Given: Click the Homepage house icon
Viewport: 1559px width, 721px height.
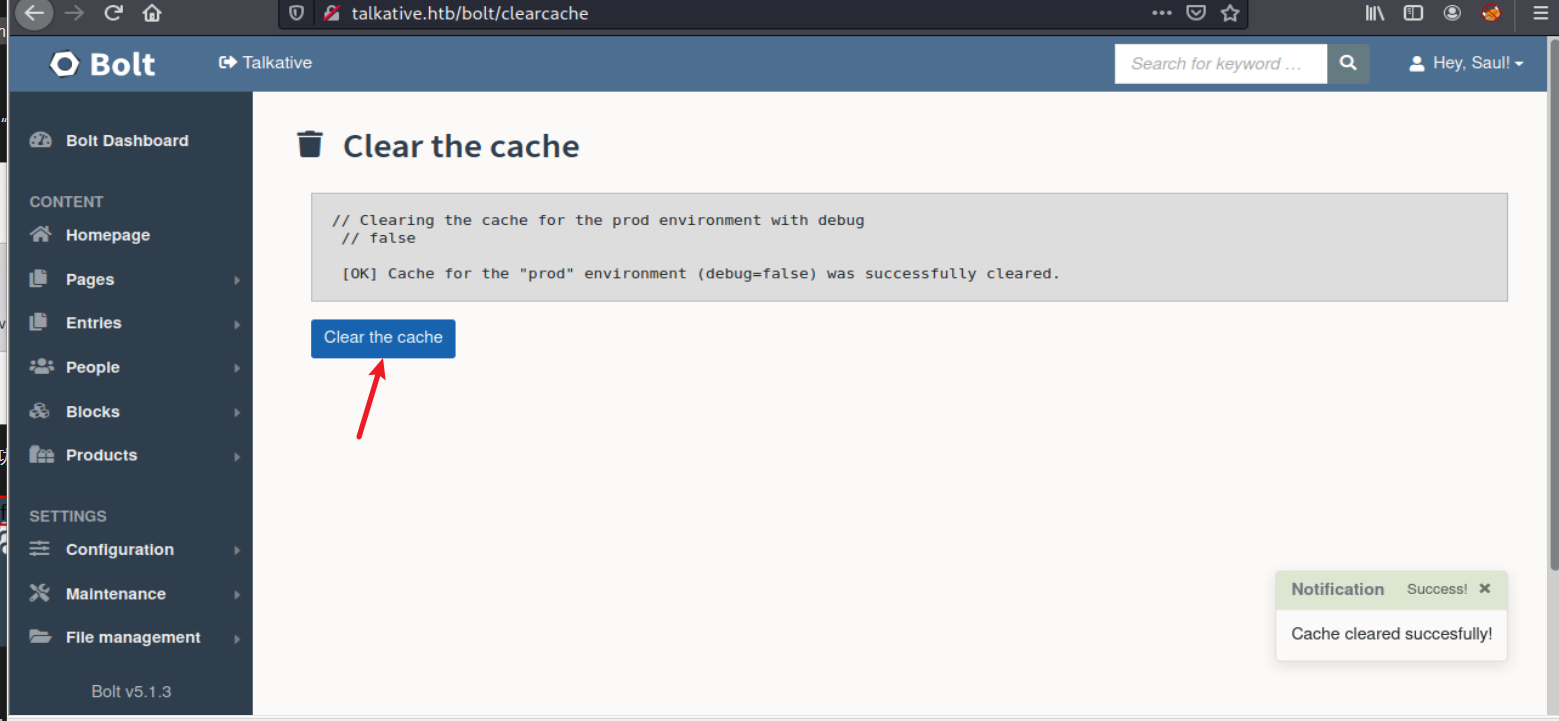Looking at the screenshot, I should click(41, 235).
